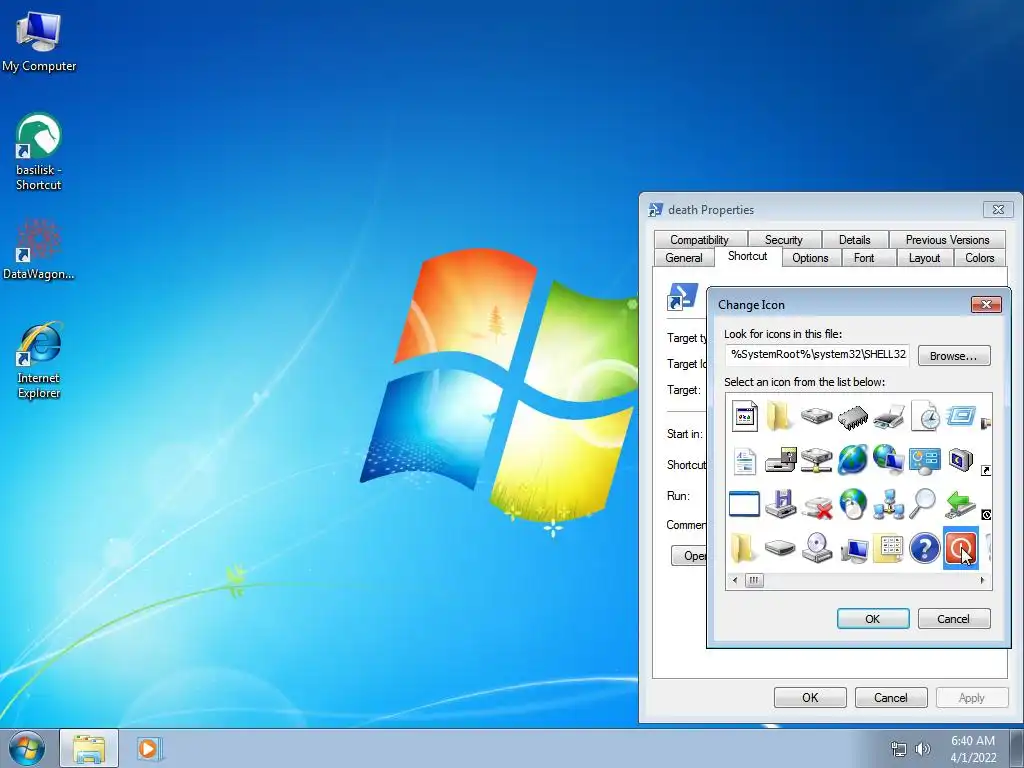Cancel the Change Icon dialog
Screen dimensions: 1024x768
tap(953, 618)
